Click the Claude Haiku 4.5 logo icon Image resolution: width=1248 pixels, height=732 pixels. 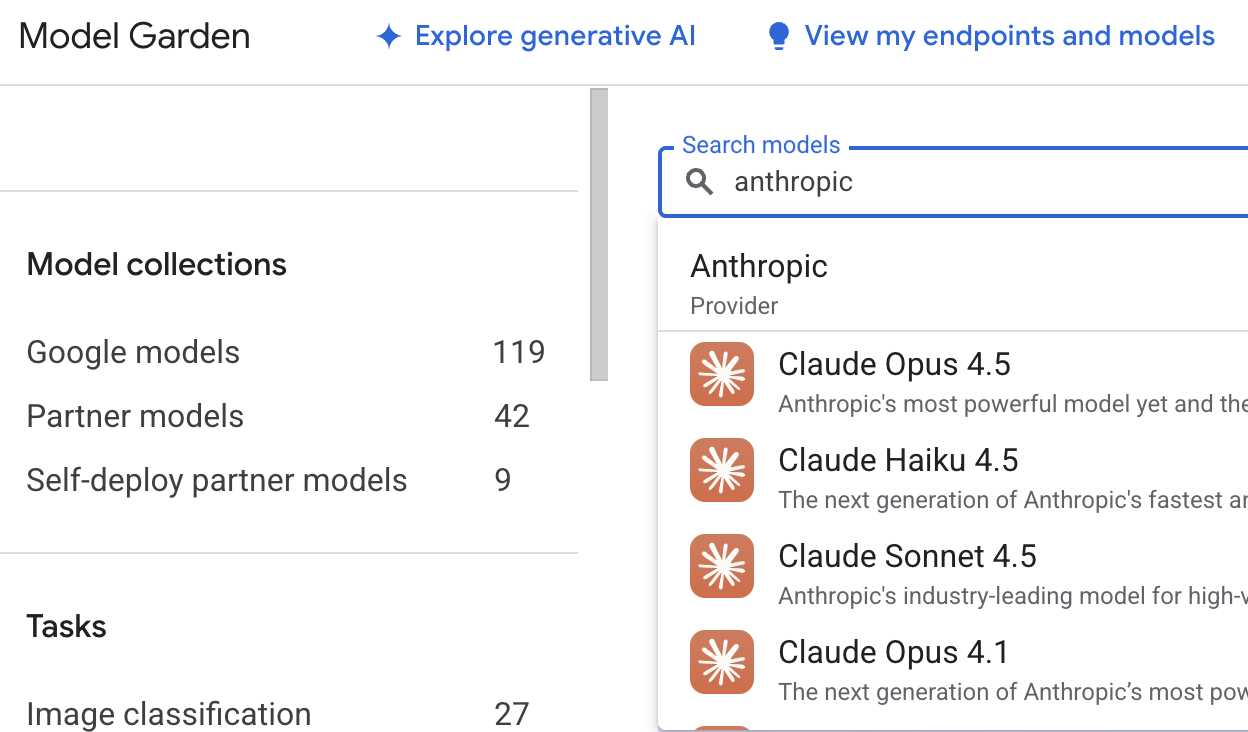[x=722, y=470]
